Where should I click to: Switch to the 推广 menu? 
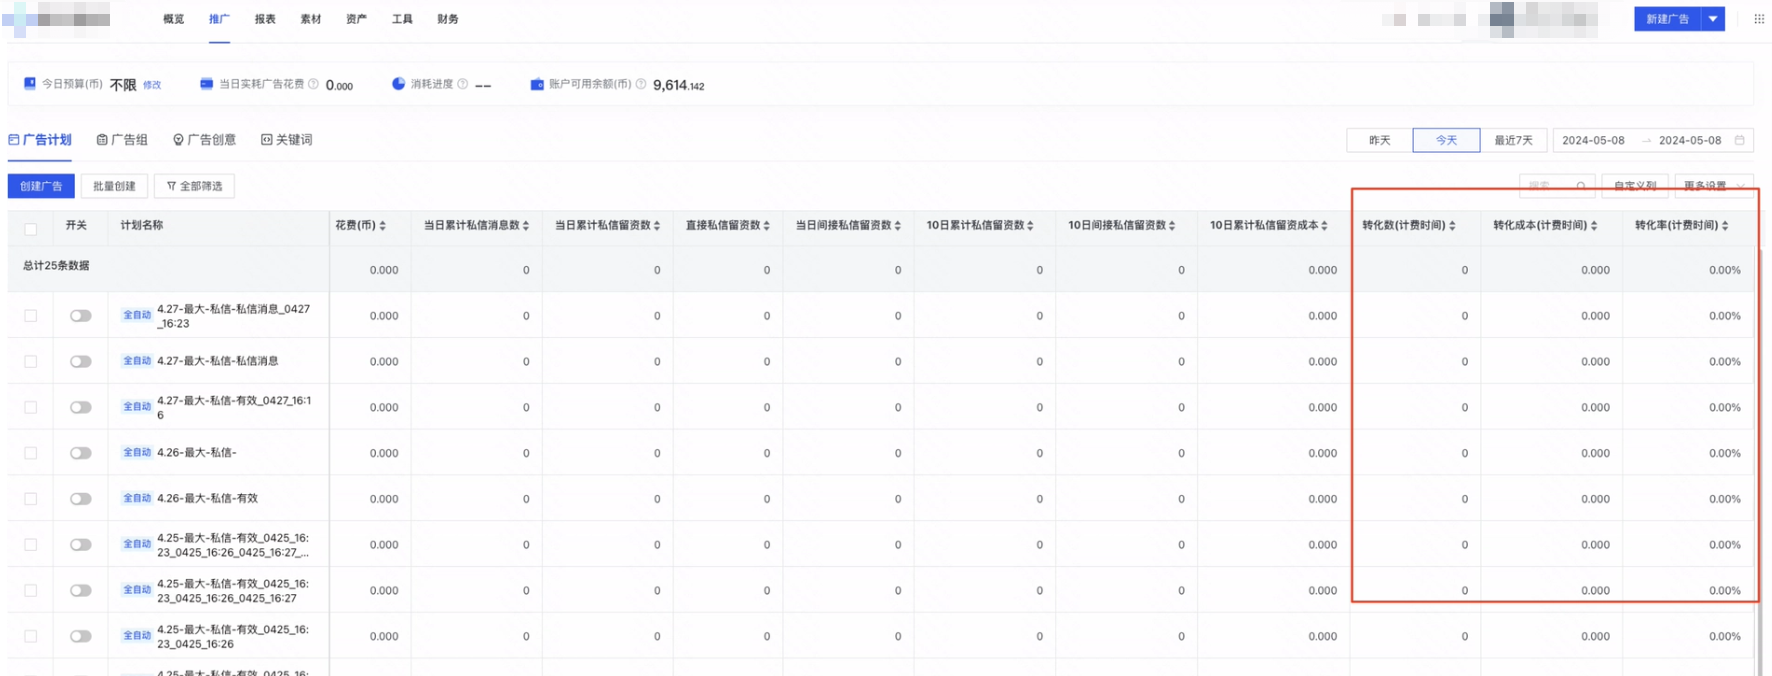219,19
